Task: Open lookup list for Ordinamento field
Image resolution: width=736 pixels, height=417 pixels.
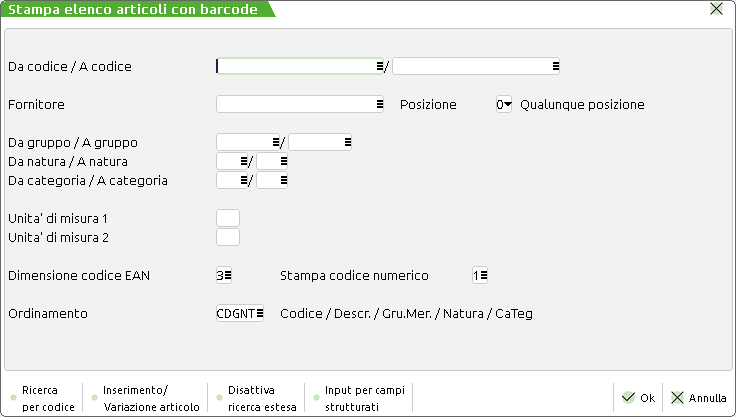Action: click(x=260, y=313)
